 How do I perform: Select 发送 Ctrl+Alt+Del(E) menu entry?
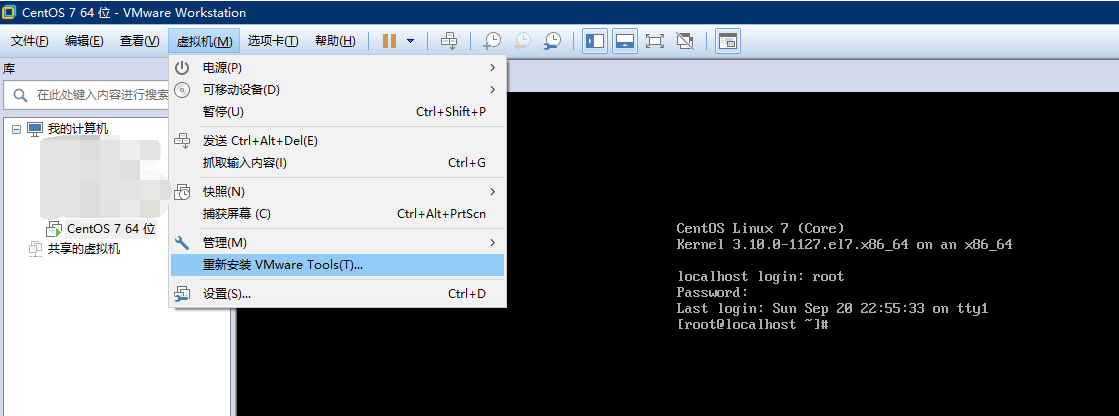click(x=338, y=141)
